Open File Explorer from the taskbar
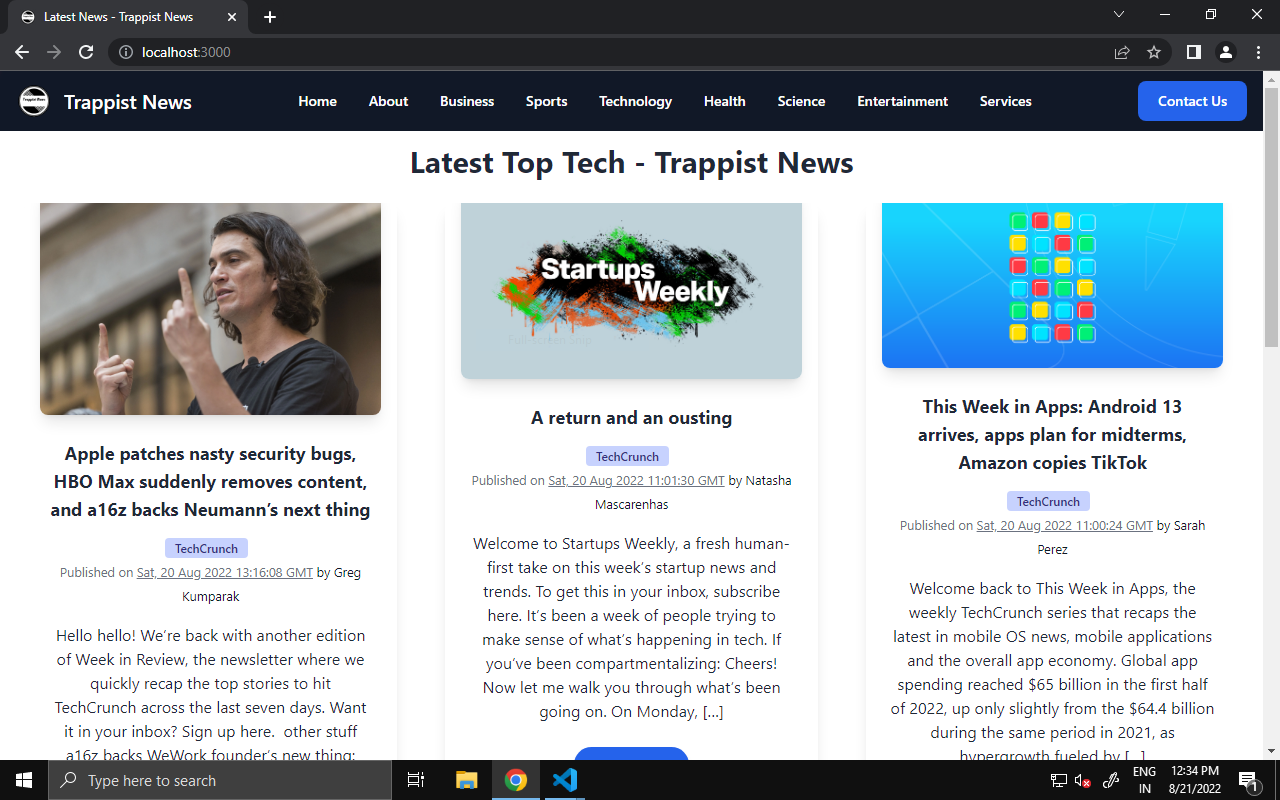Image resolution: width=1280 pixels, height=800 pixels. pos(467,780)
